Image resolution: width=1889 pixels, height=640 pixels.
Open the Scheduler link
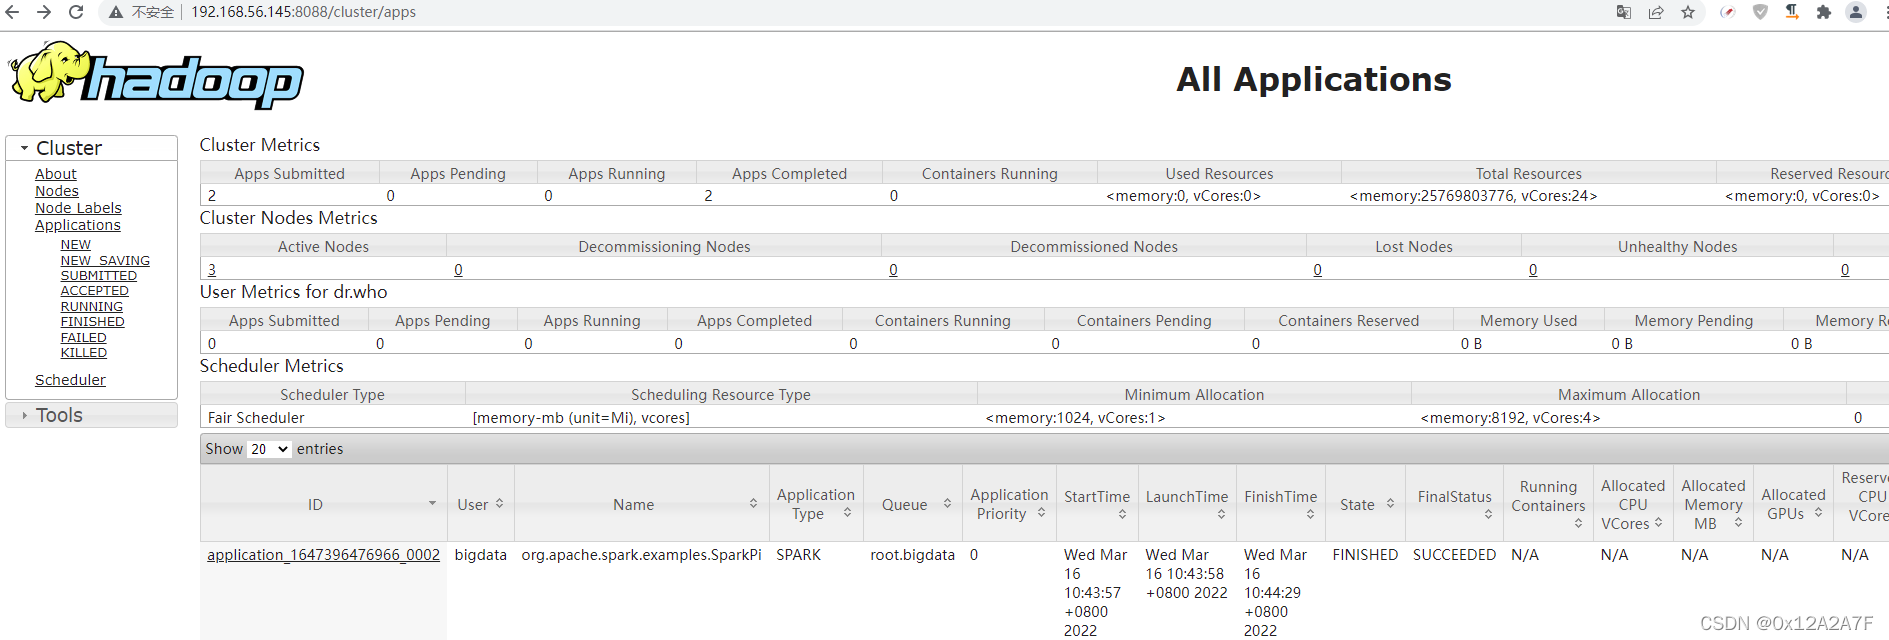[70, 380]
